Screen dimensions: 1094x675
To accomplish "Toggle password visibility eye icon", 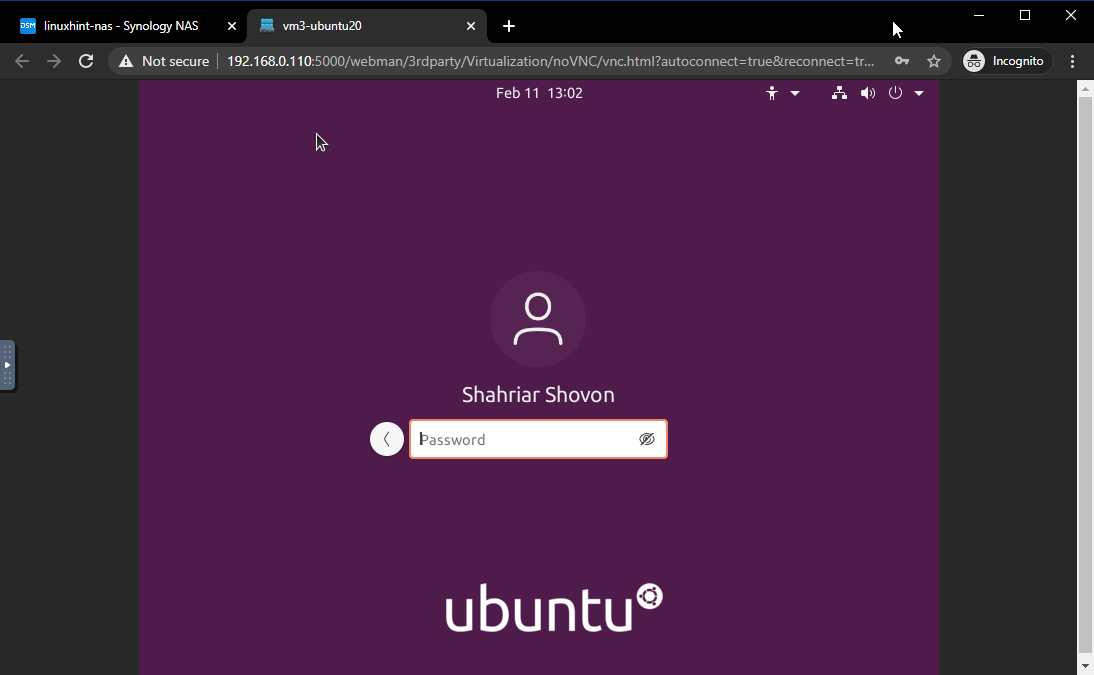I will tap(647, 439).
